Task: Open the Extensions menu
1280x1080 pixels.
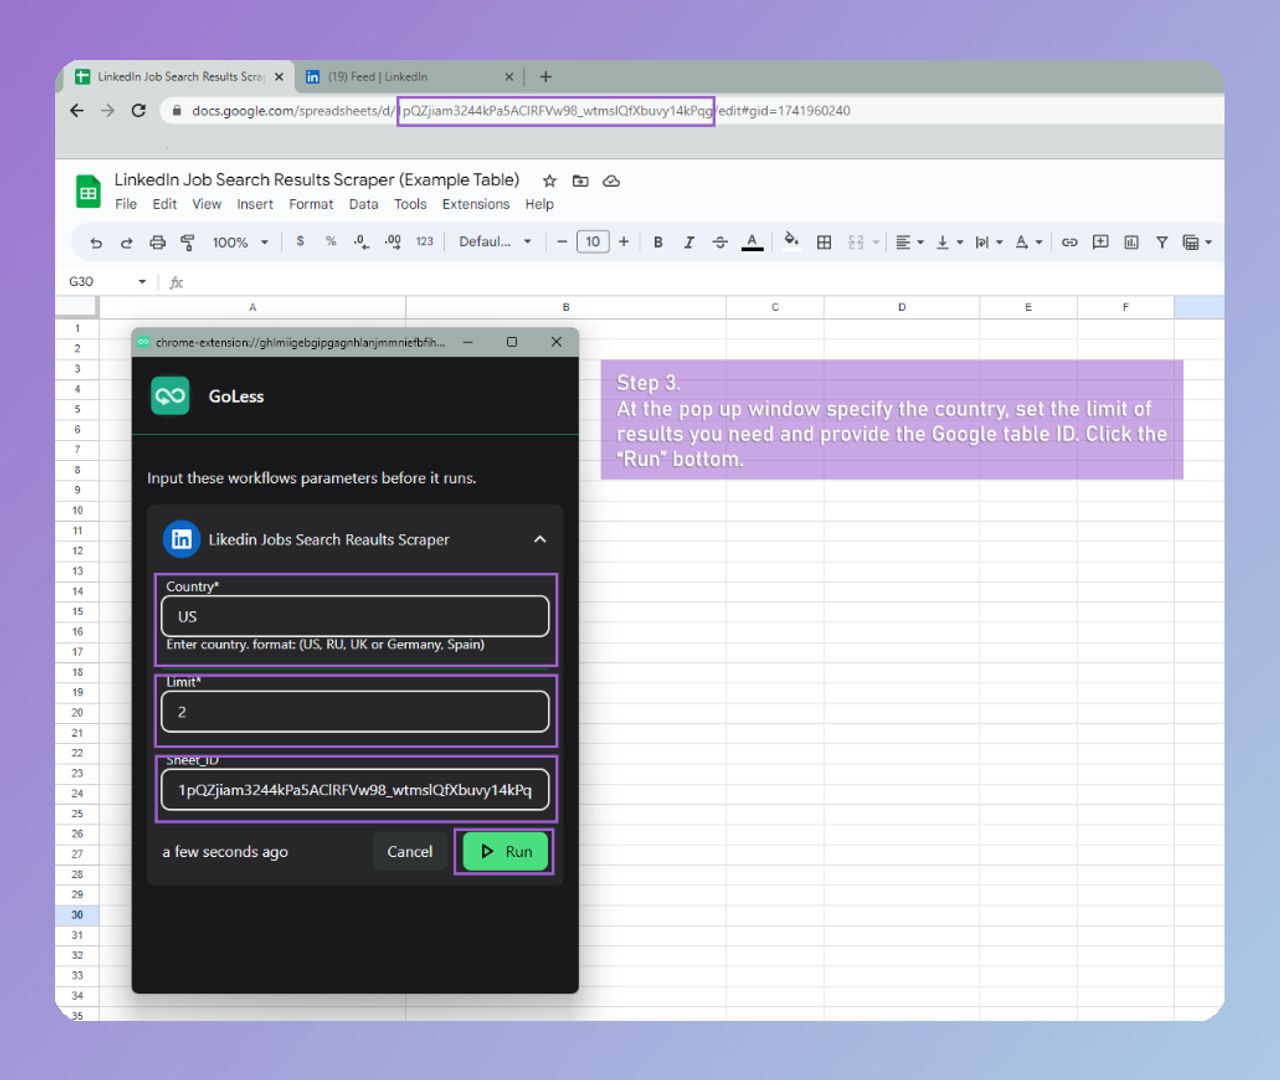Action: (x=476, y=204)
